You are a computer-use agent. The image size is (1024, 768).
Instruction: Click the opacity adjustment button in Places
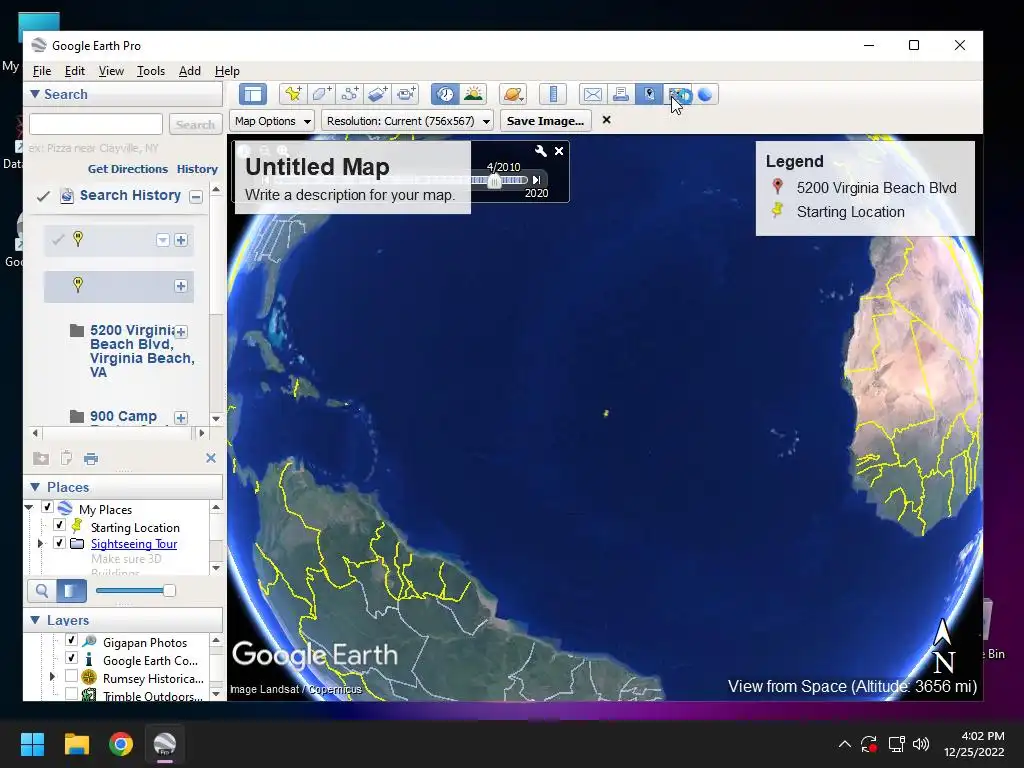[x=71, y=591]
